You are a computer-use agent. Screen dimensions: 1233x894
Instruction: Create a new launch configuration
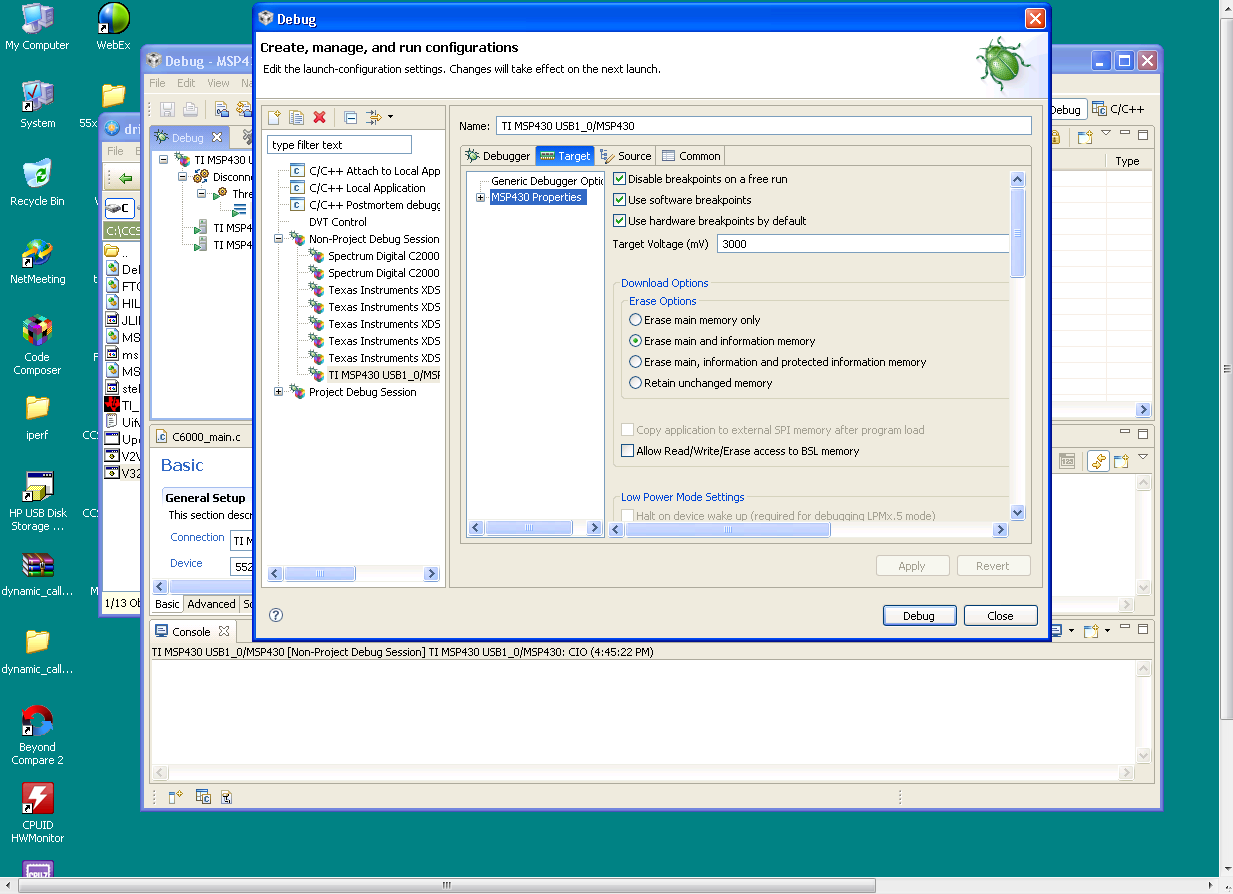274,117
